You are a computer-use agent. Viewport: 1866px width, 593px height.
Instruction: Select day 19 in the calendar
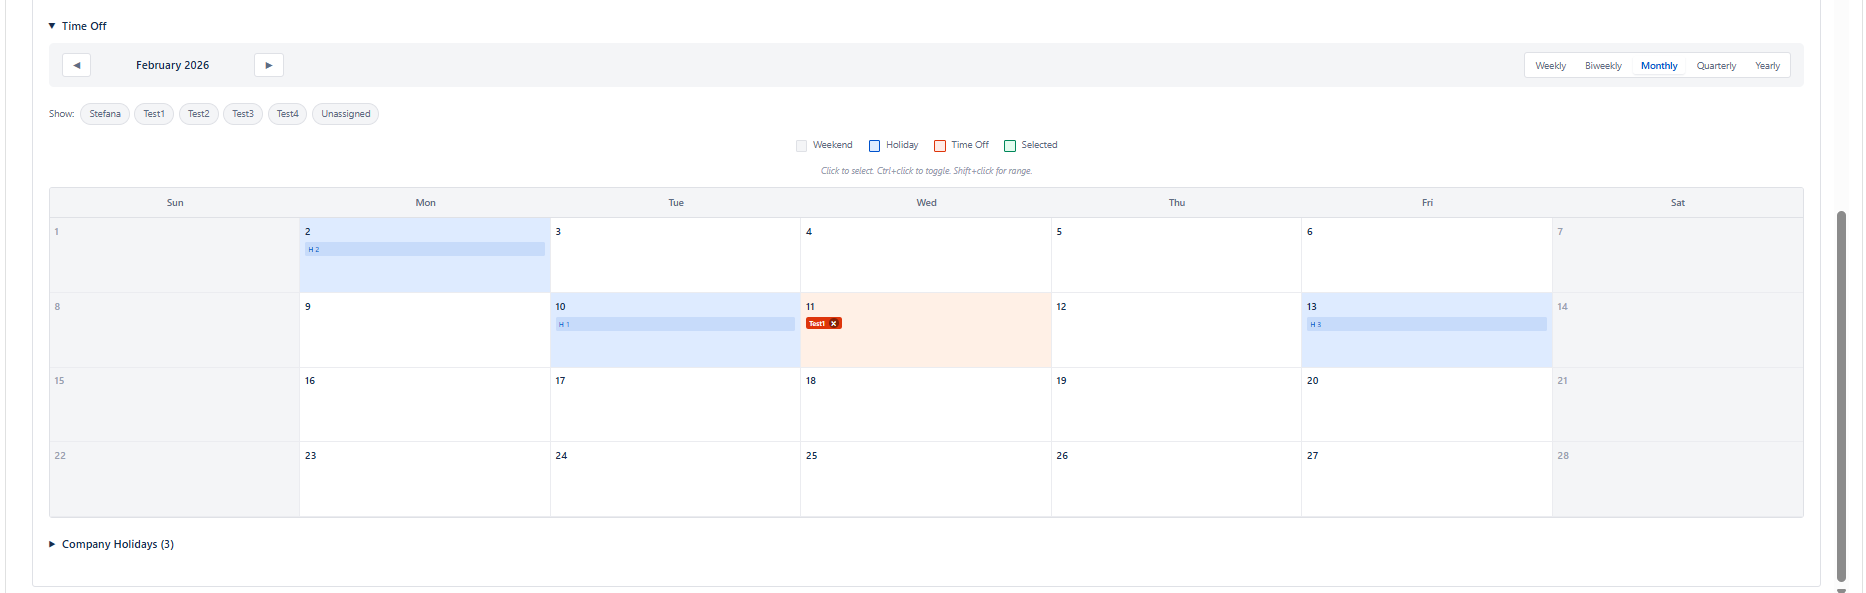tap(1176, 404)
